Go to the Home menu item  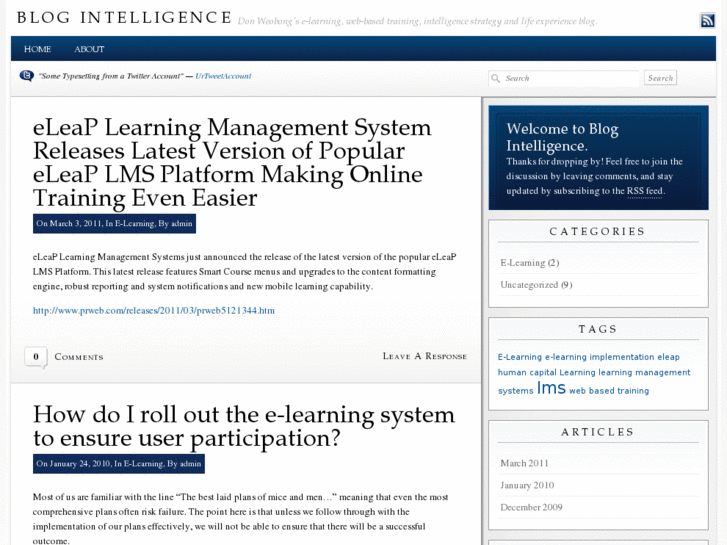click(x=38, y=49)
